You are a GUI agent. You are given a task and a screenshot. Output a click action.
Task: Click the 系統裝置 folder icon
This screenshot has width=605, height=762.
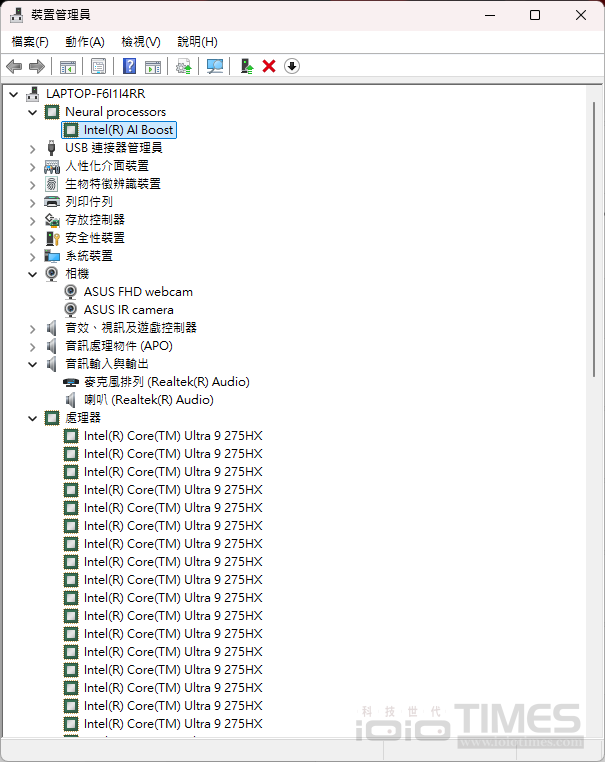coord(52,256)
